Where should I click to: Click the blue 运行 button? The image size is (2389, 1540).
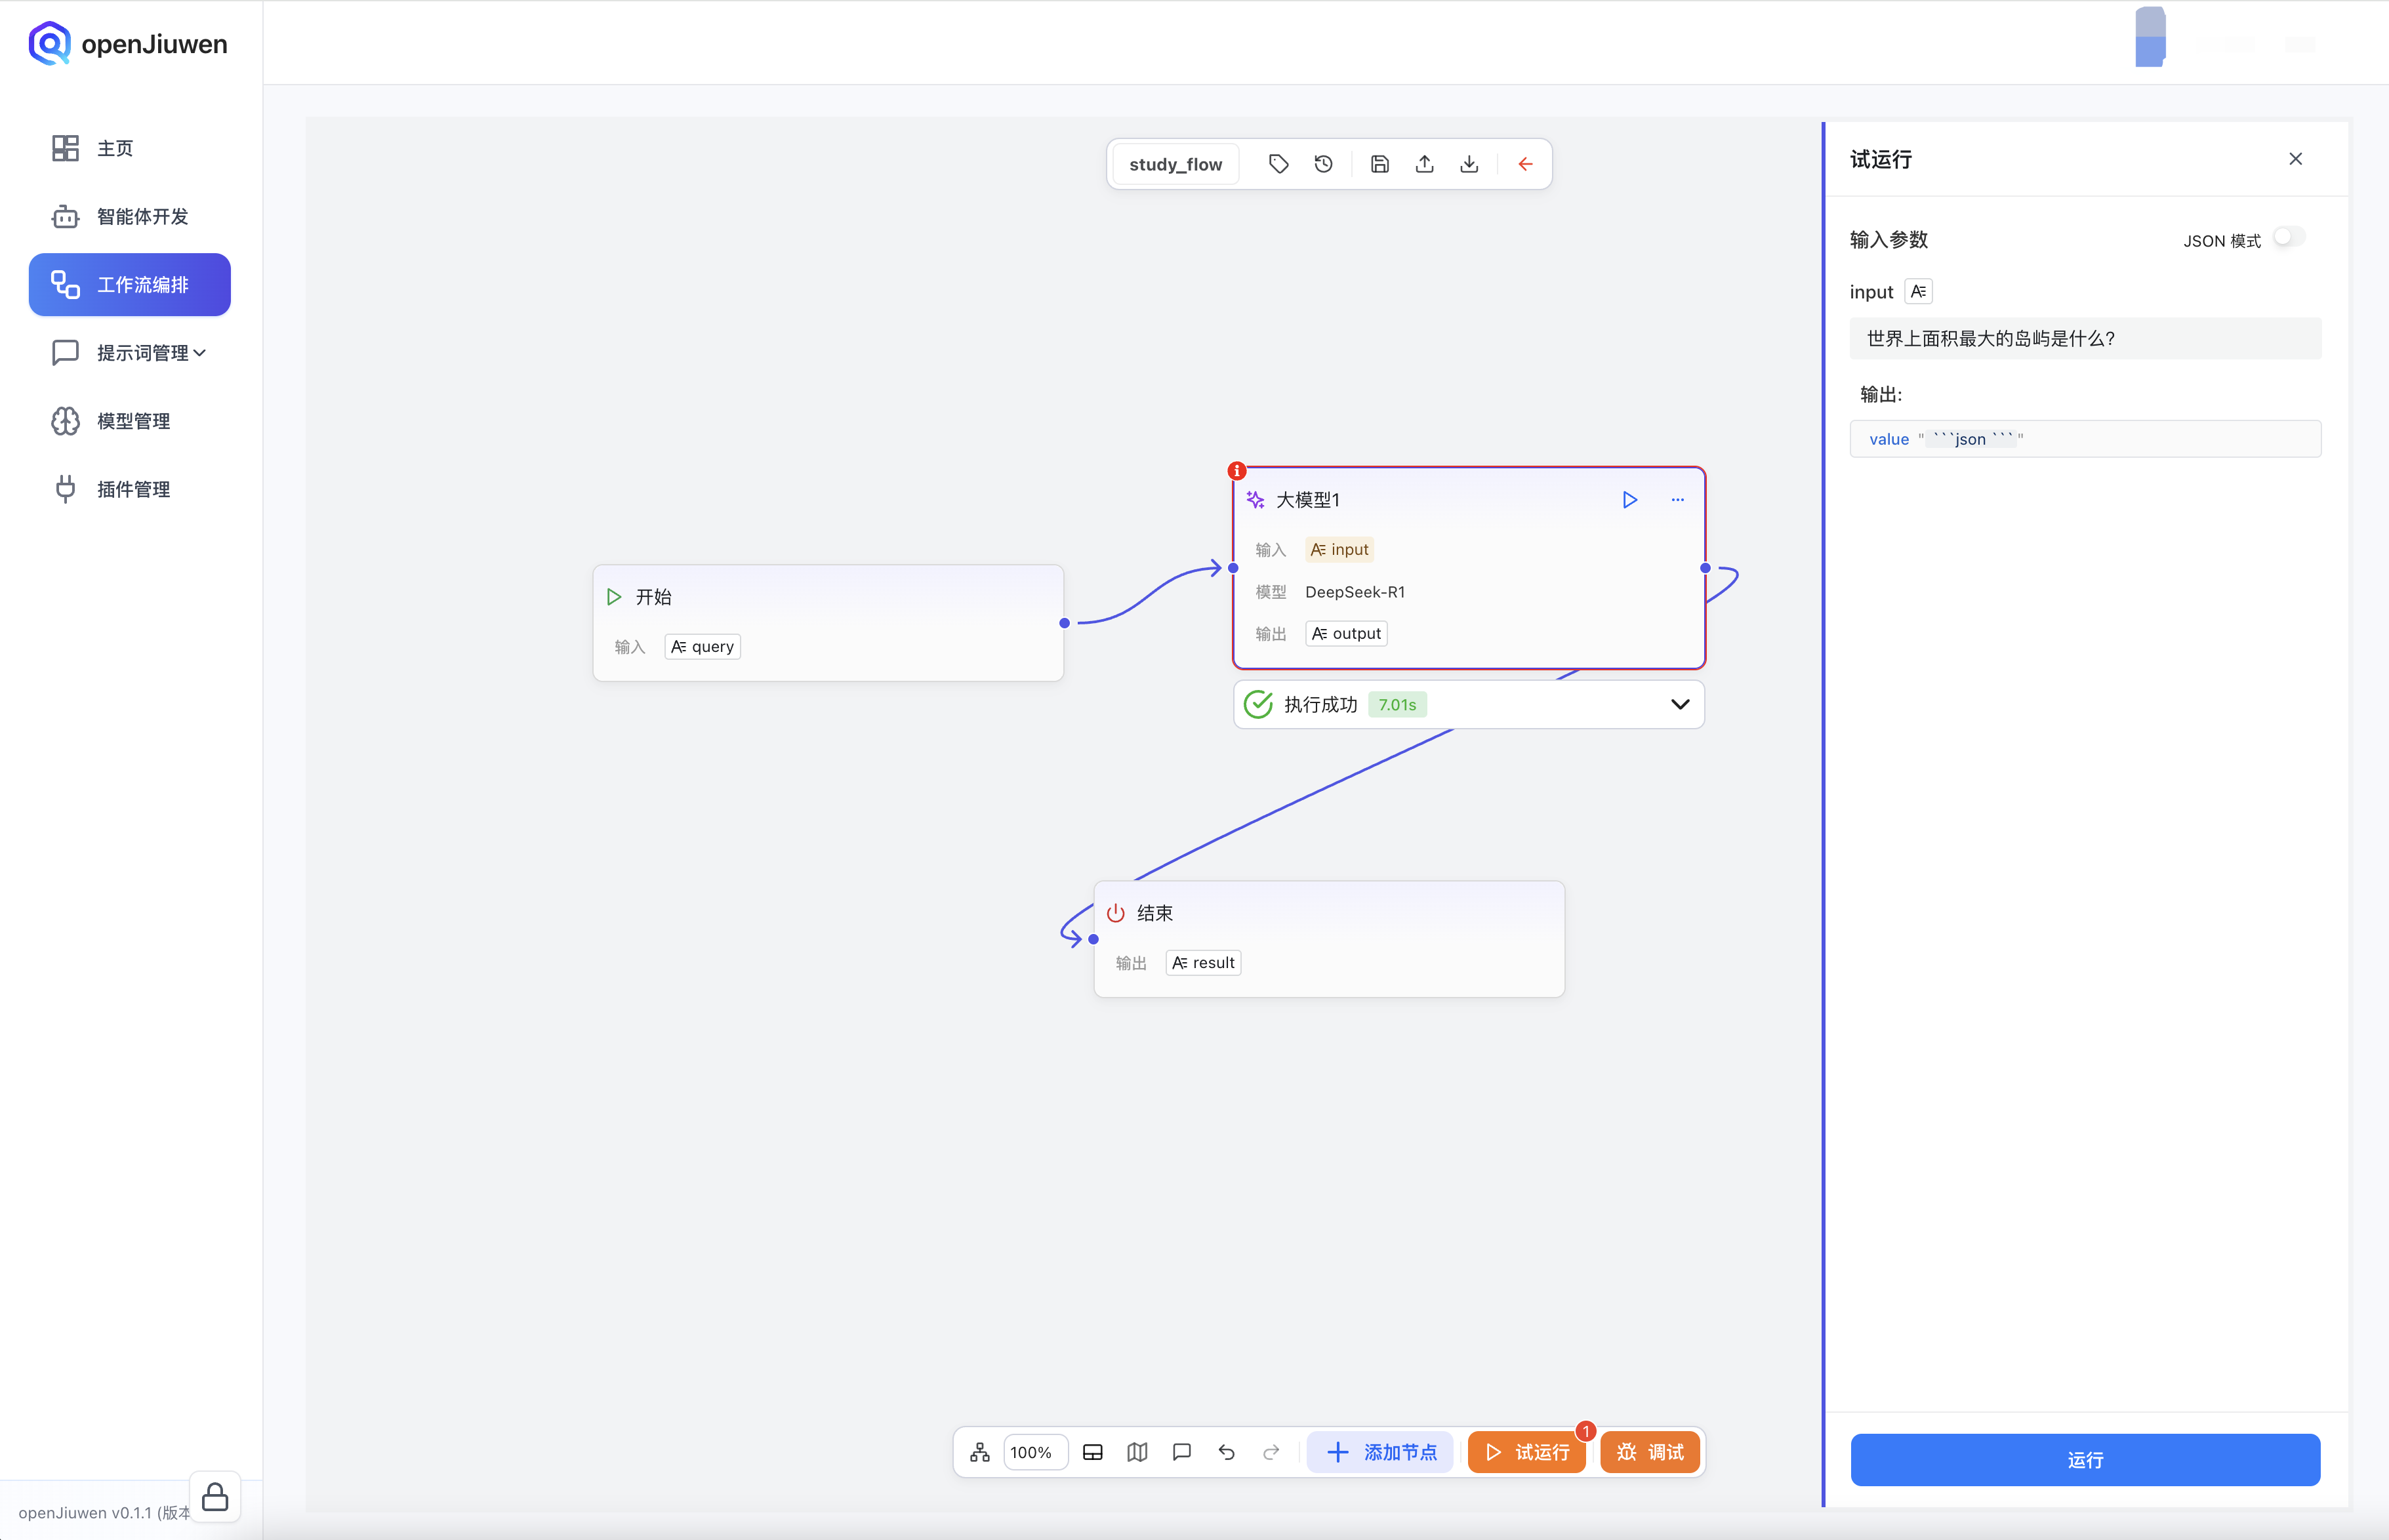(x=2084, y=1459)
